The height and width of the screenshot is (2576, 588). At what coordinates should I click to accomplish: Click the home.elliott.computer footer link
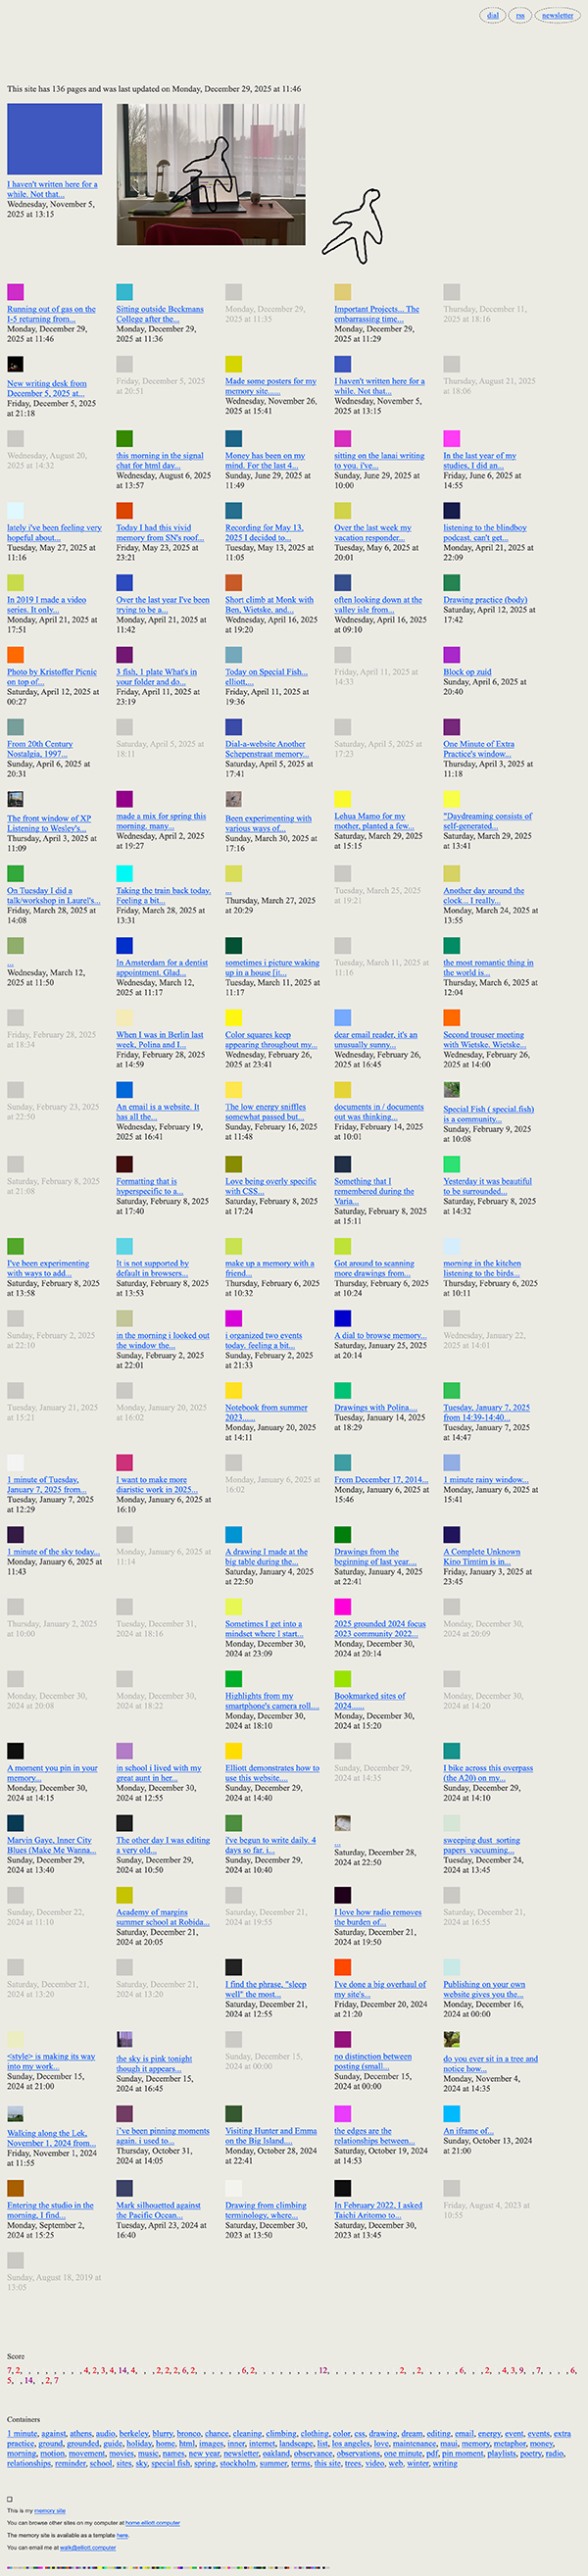tap(152, 2523)
